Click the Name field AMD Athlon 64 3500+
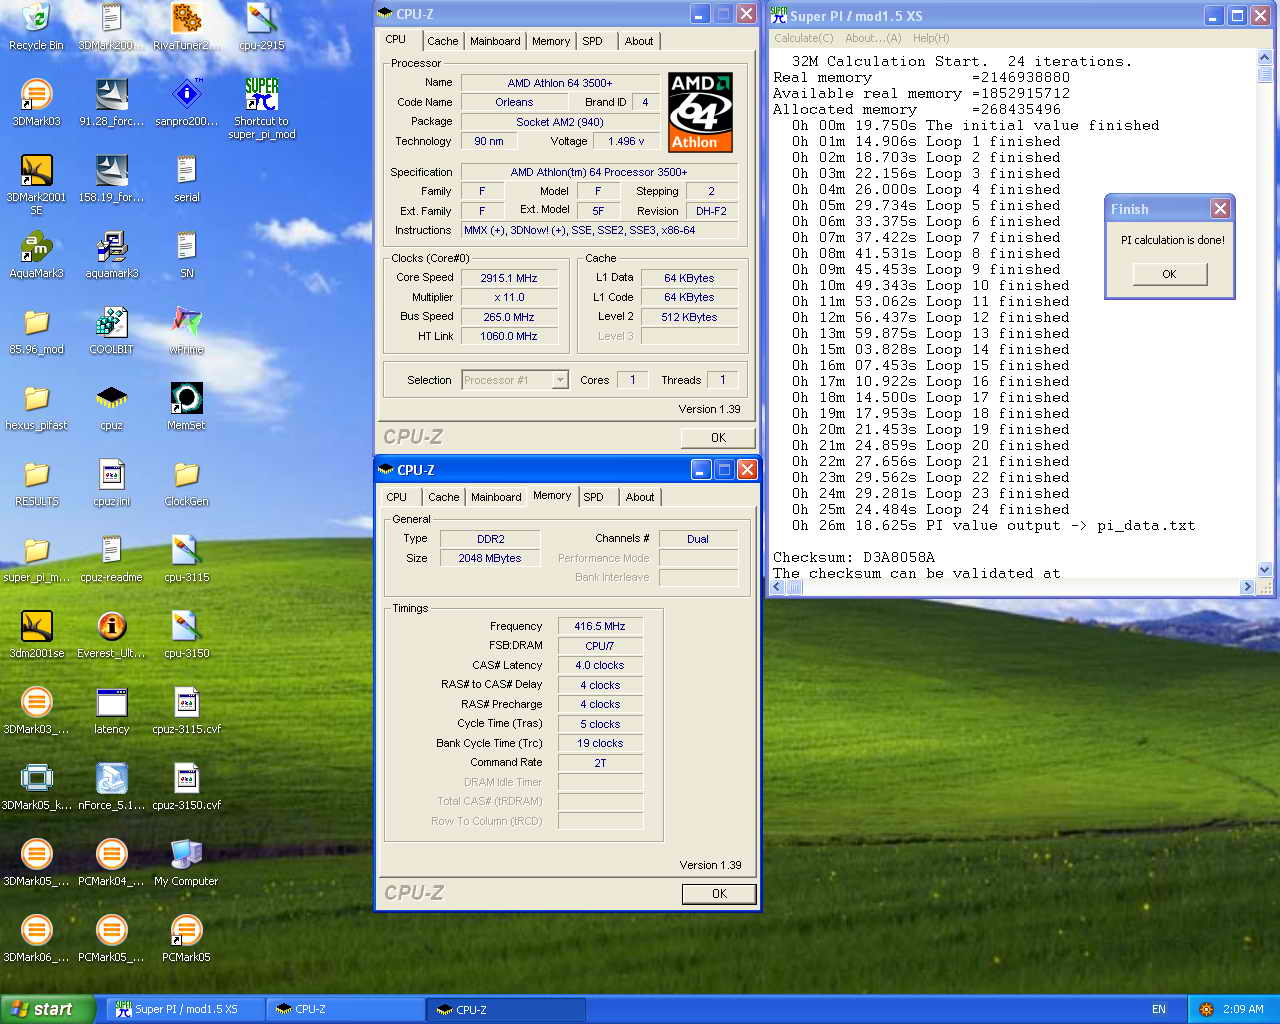1280x1024 pixels. click(560, 83)
